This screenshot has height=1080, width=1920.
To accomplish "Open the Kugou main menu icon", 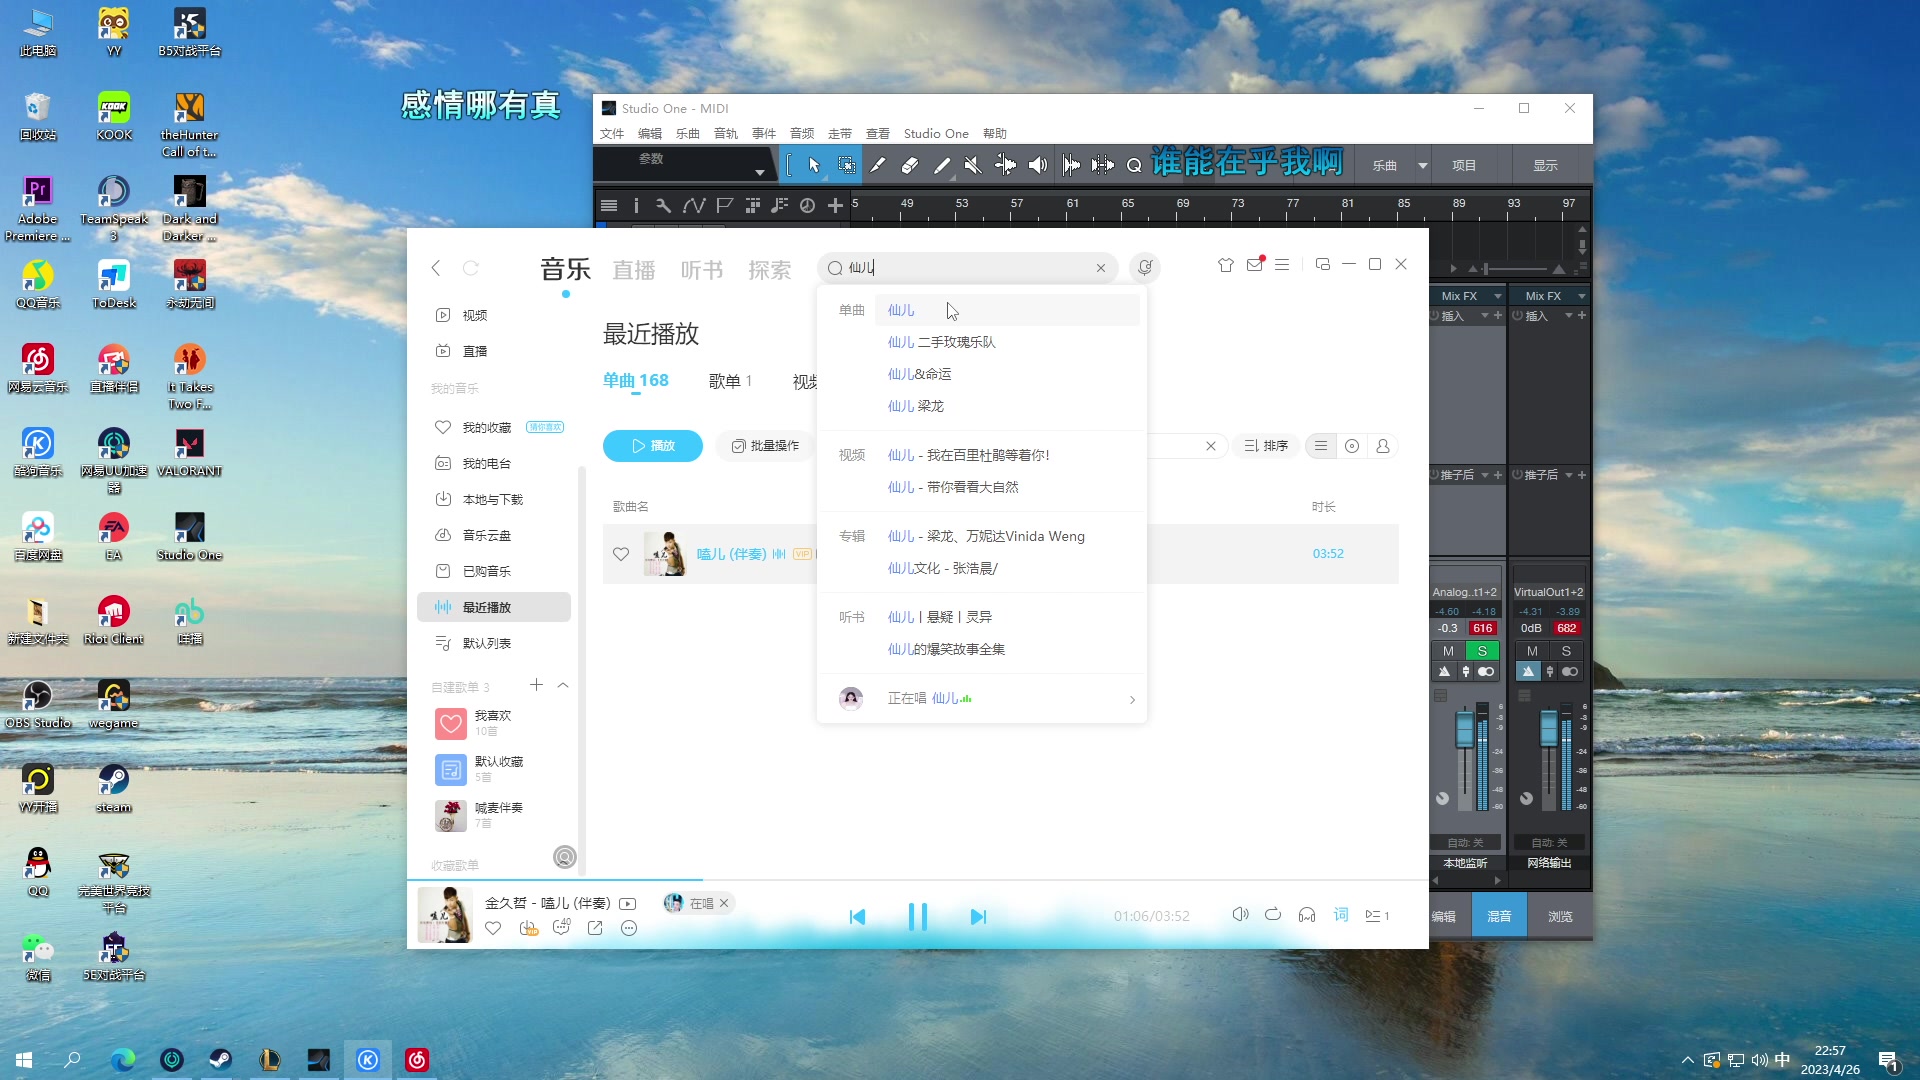I will pyautogui.click(x=1282, y=265).
